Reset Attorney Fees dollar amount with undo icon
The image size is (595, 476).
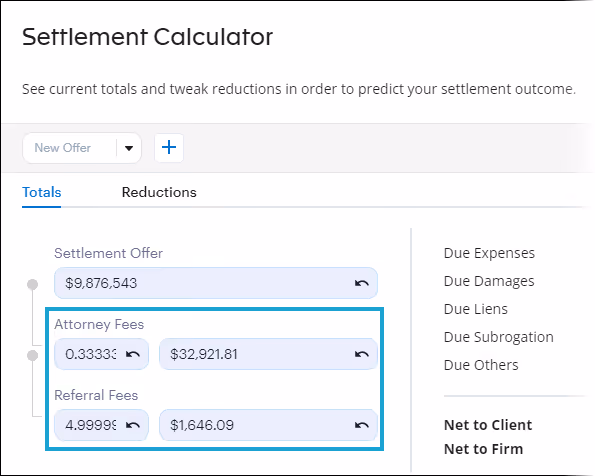361,355
